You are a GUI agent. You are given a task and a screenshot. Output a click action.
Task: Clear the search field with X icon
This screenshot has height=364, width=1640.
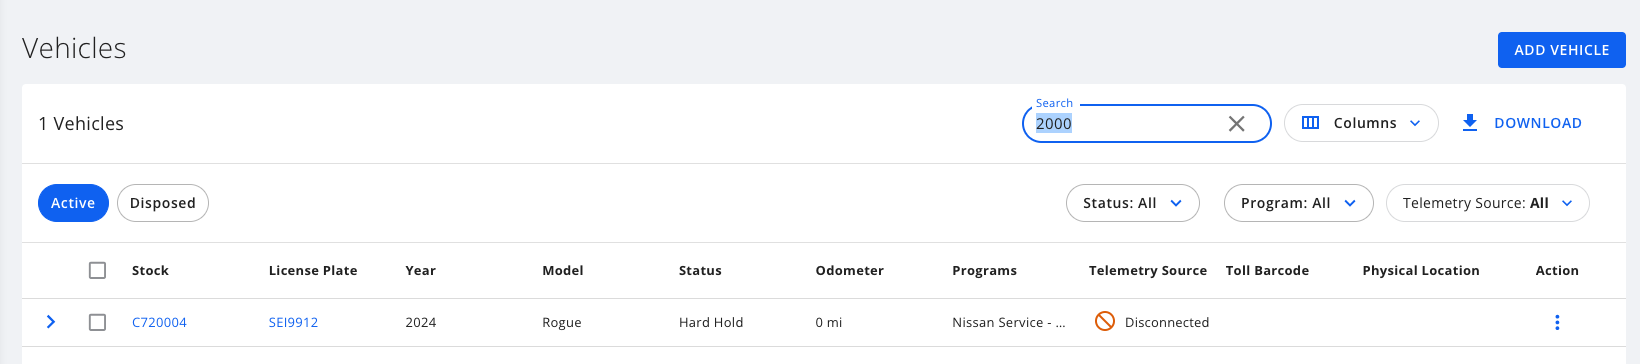point(1237,124)
